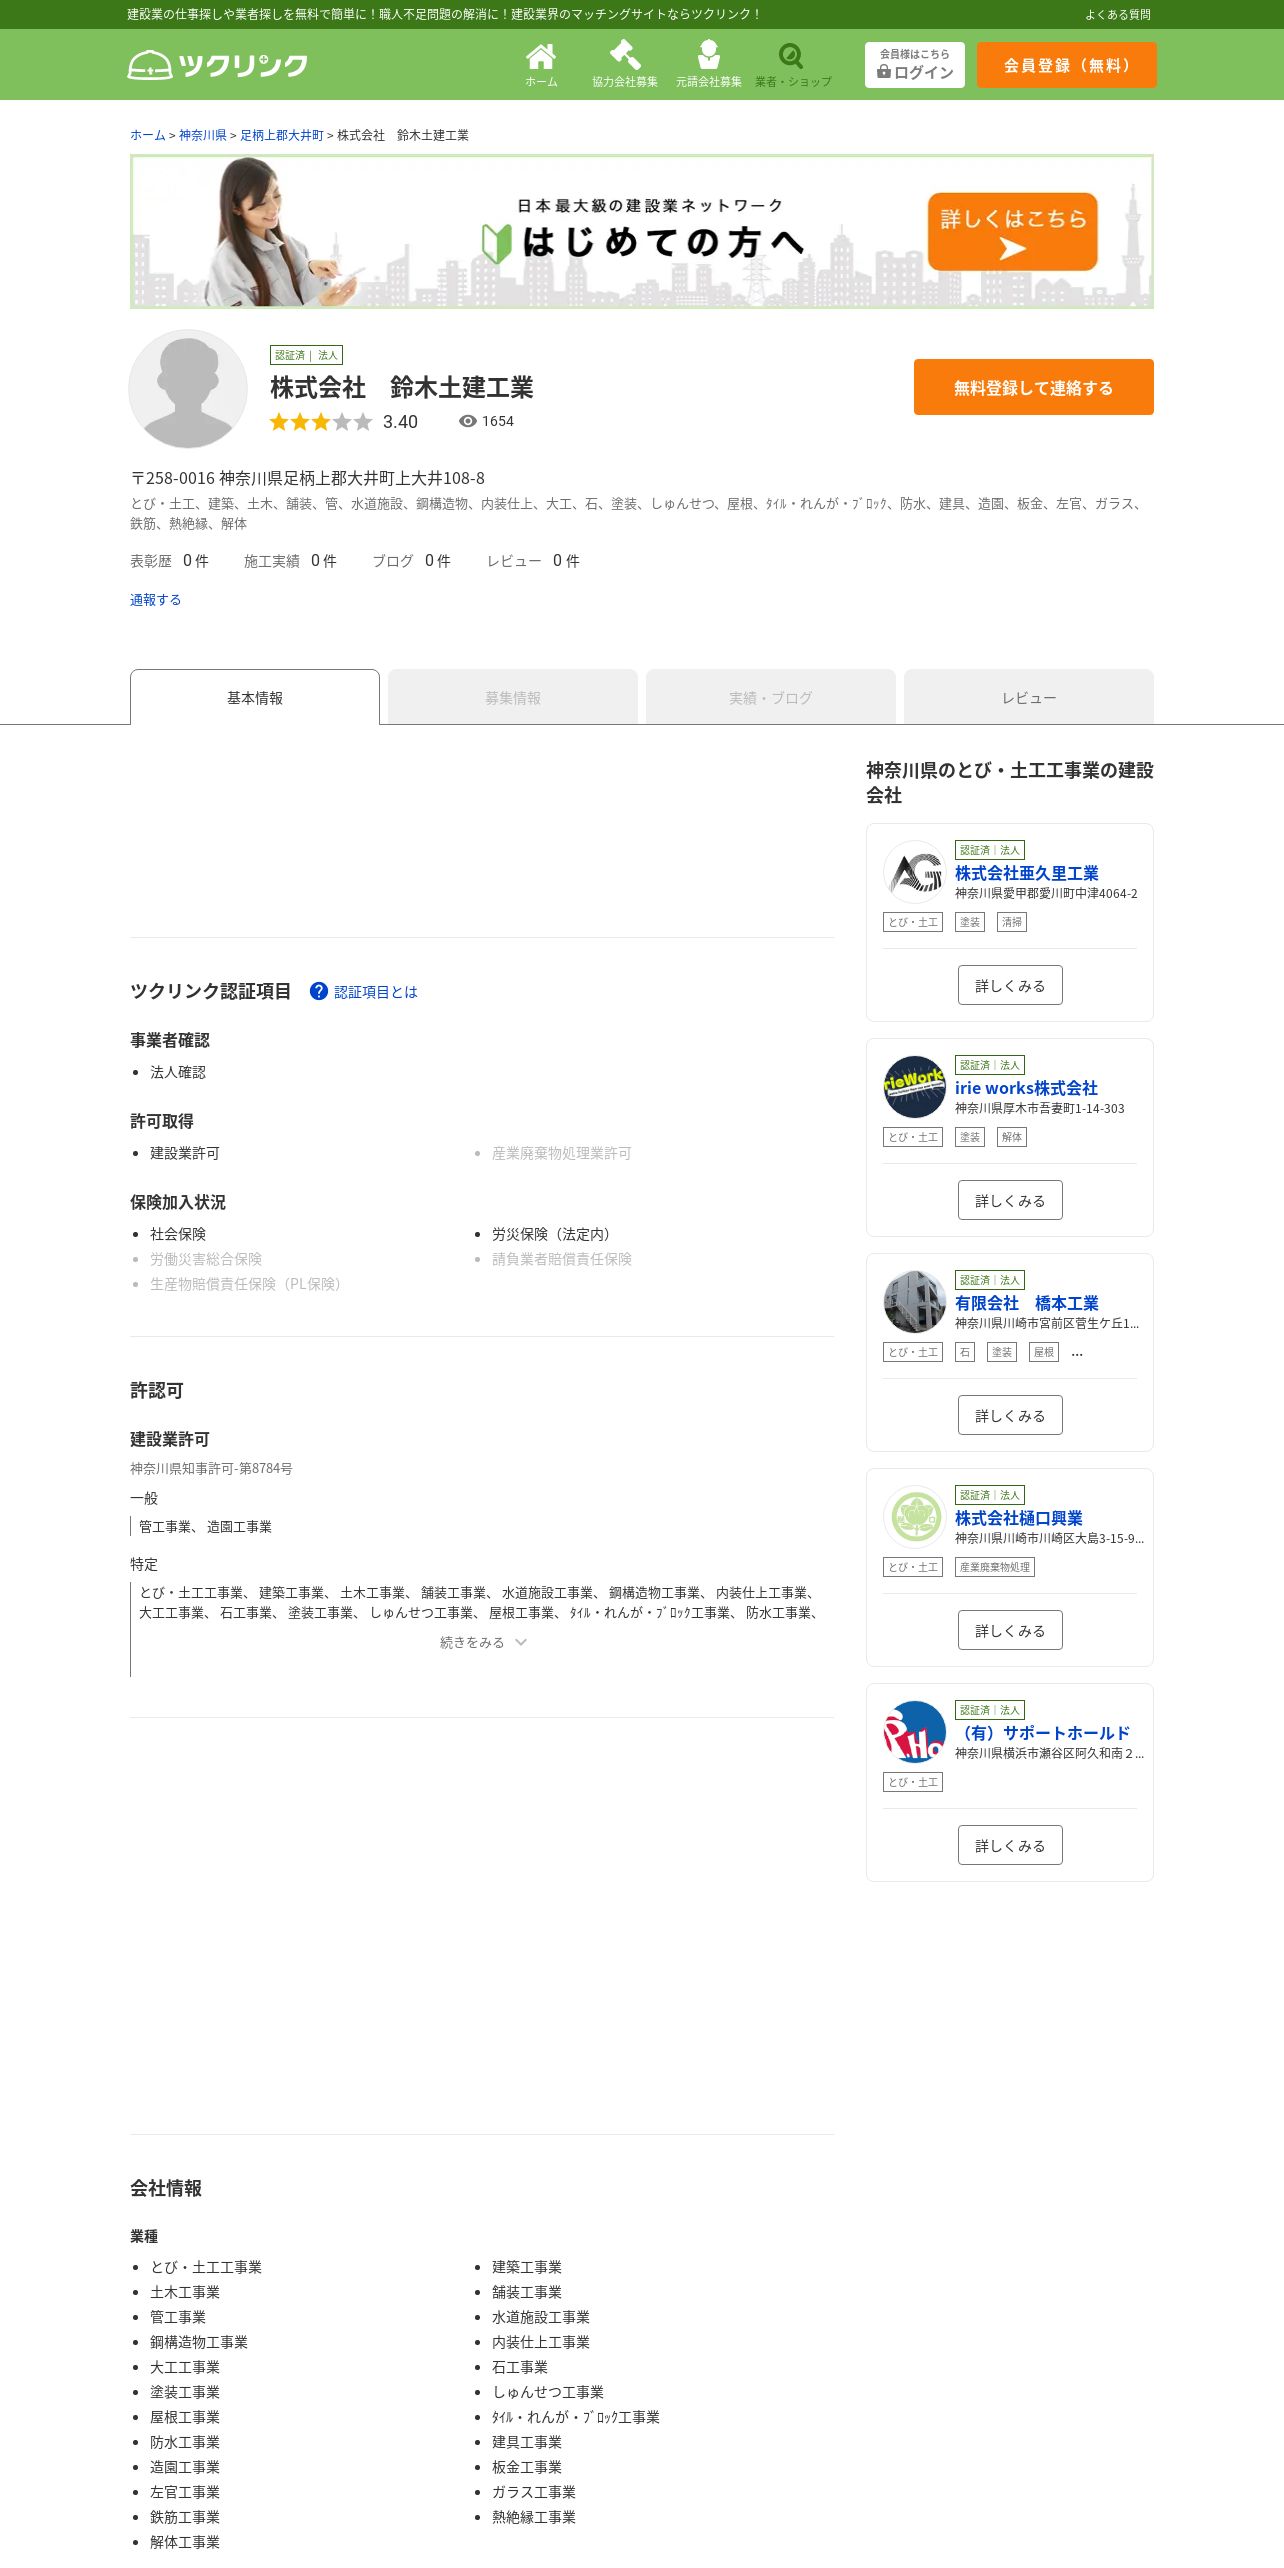Viewport: 1284px width, 2568px height.
Task: Open （有）サポートホールド link
Action: pos(1043,1733)
